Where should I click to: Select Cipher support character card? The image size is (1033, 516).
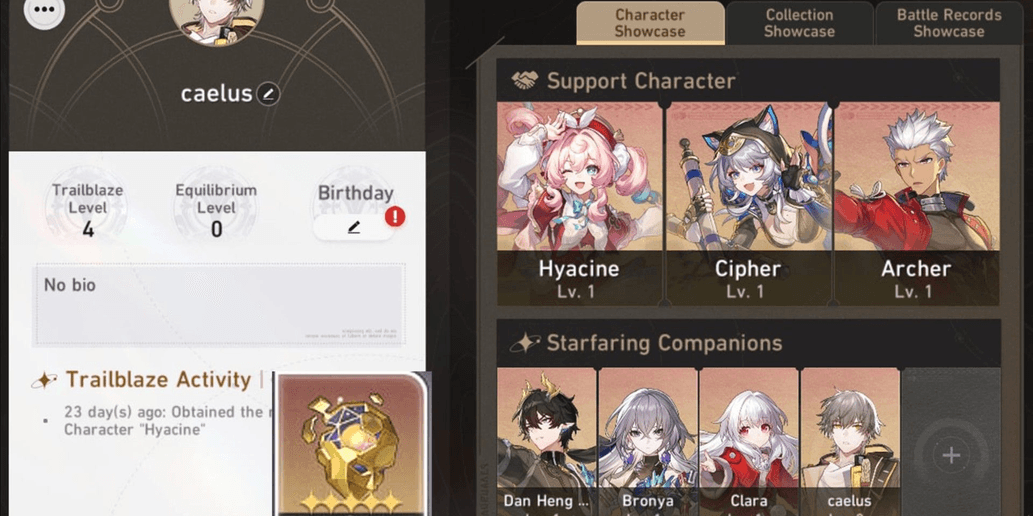(748, 204)
